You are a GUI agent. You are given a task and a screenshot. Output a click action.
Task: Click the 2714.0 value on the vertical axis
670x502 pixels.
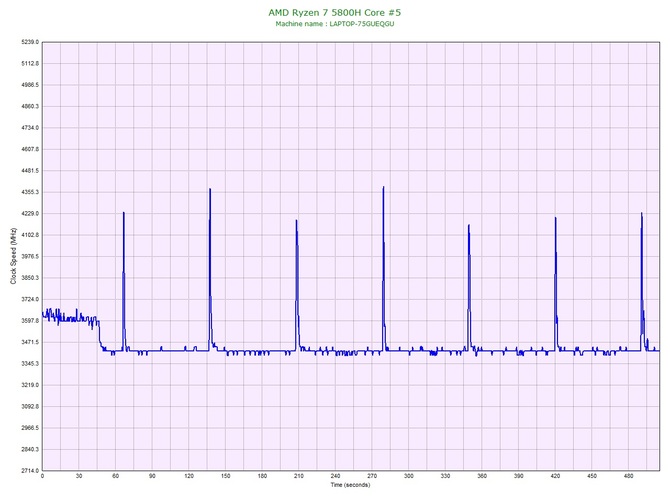click(x=30, y=470)
